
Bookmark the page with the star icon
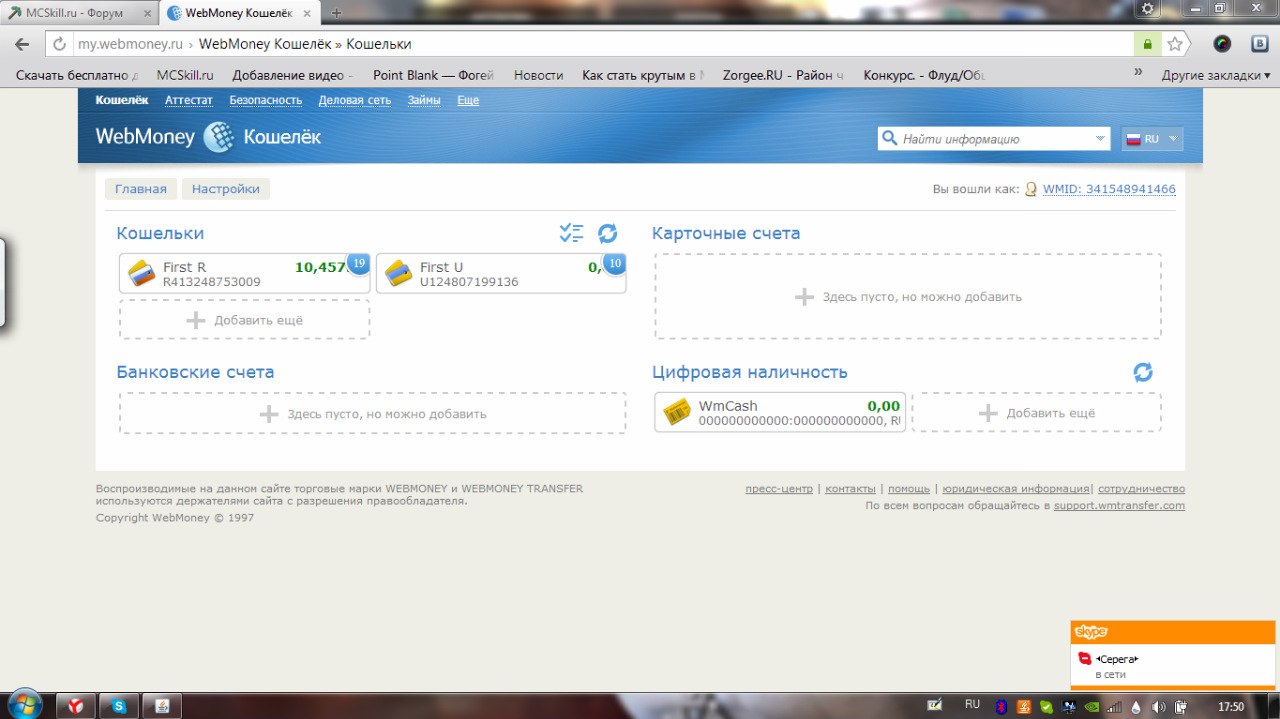[1175, 44]
